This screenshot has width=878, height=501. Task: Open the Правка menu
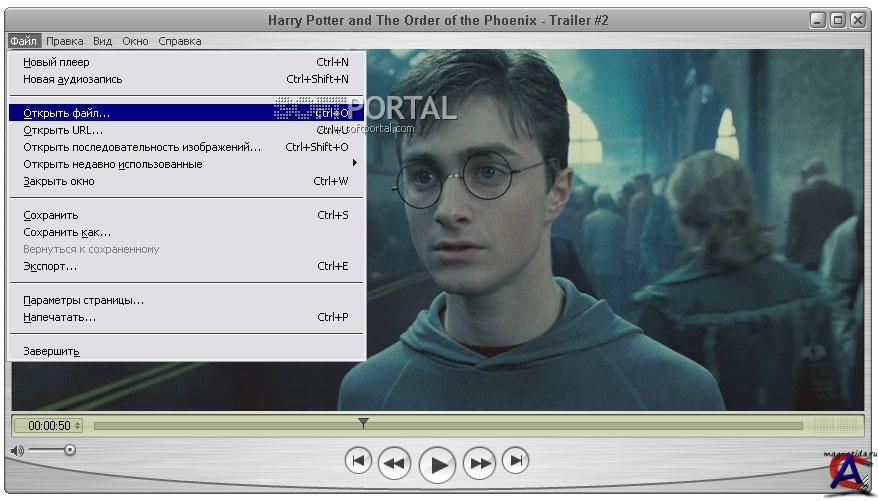(65, 41)
